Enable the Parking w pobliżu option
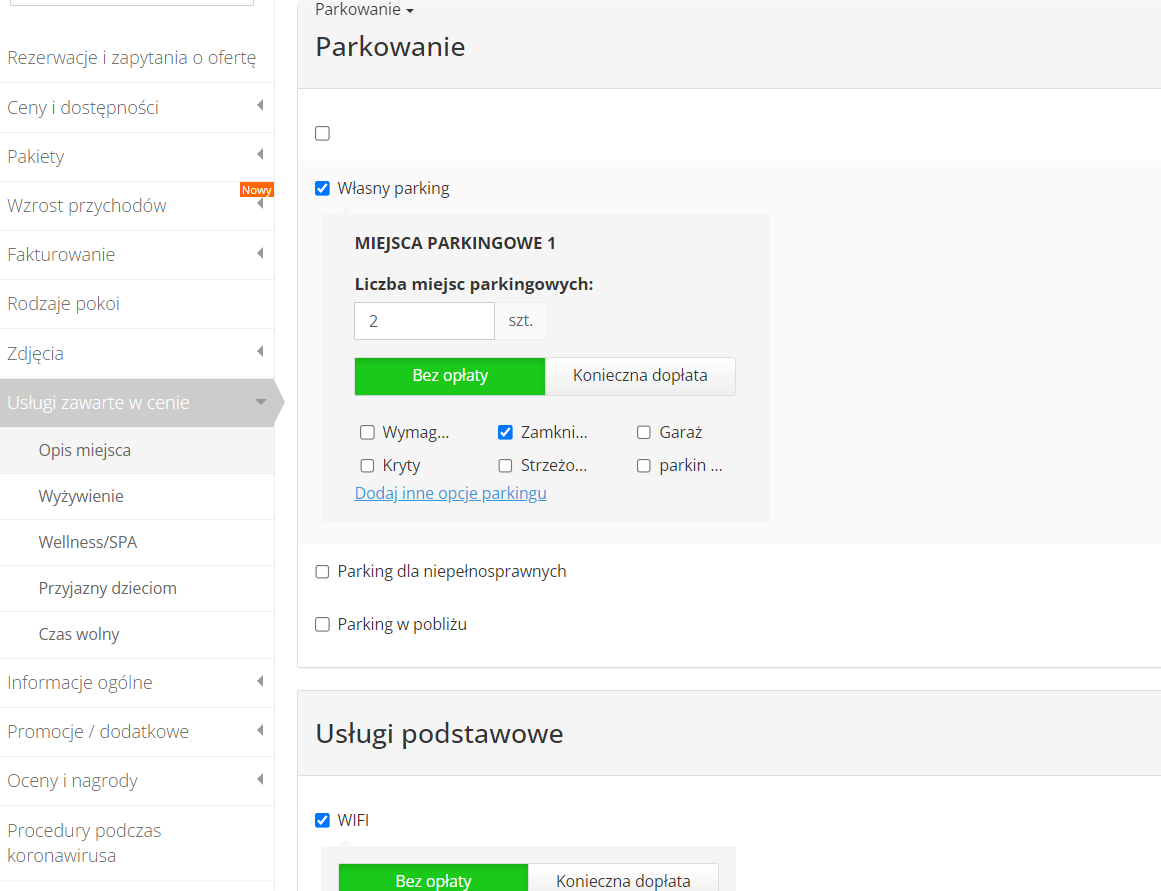This screenshot has height=891, width=1161. [322, 624]
